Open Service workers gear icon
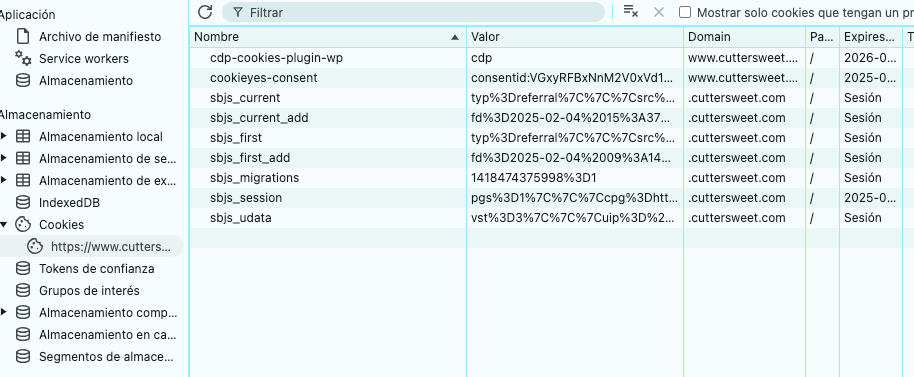 (x=23, y=58)
